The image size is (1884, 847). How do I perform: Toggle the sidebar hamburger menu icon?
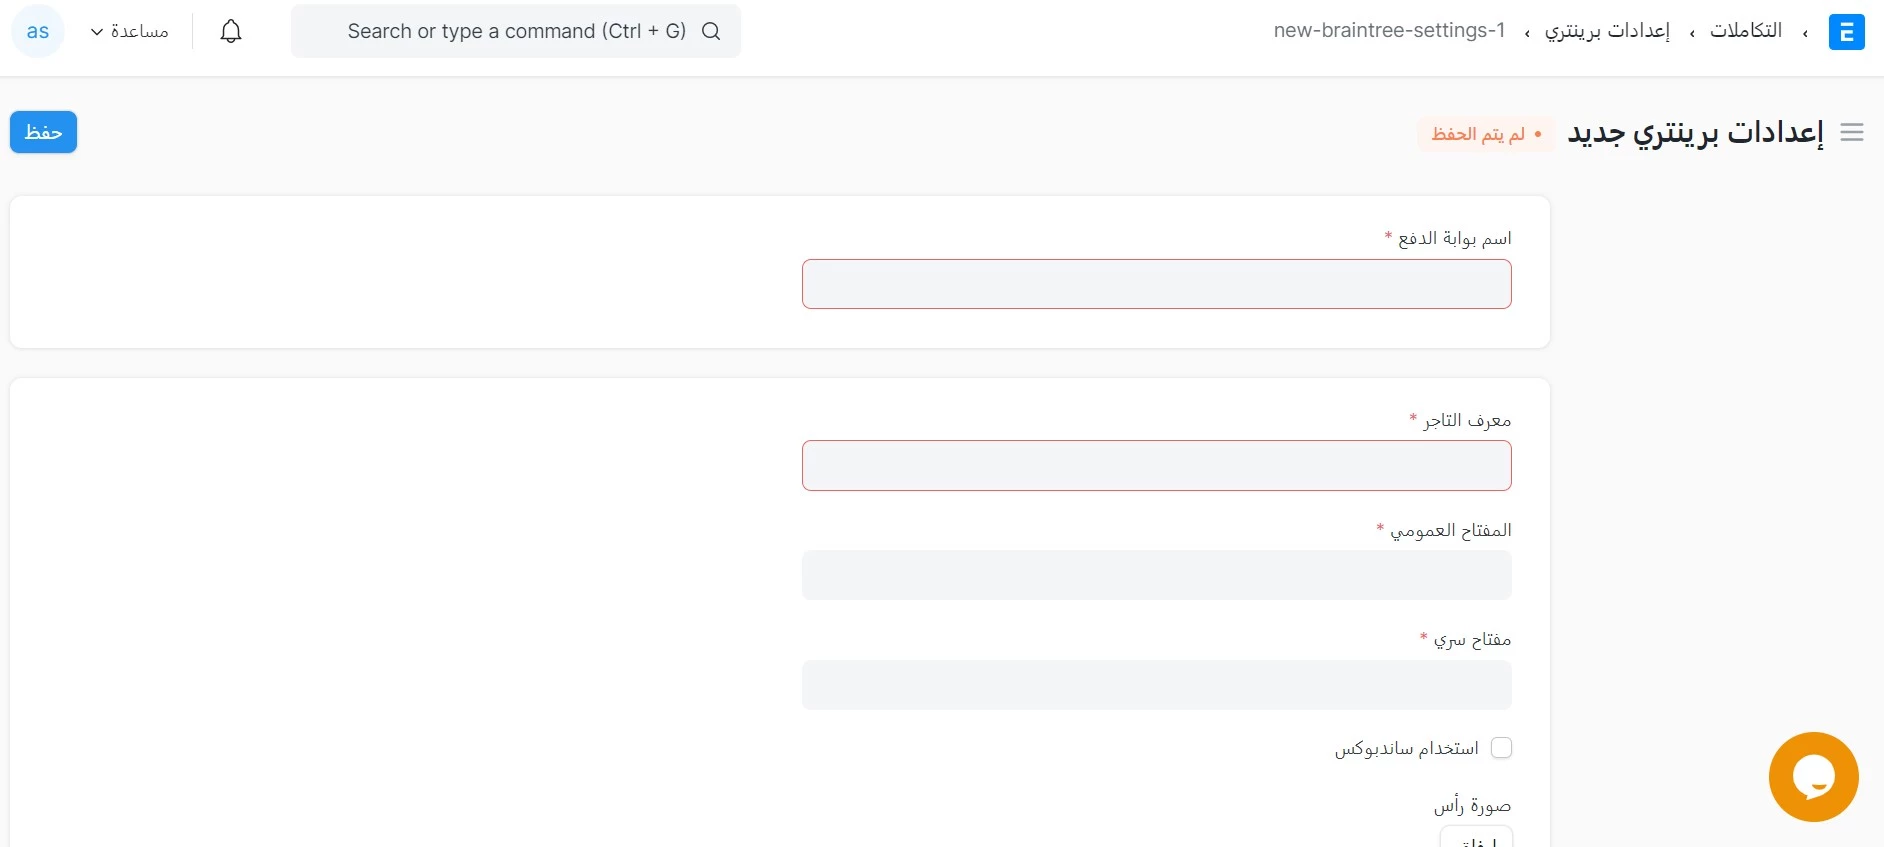(x=1852, y=132)
